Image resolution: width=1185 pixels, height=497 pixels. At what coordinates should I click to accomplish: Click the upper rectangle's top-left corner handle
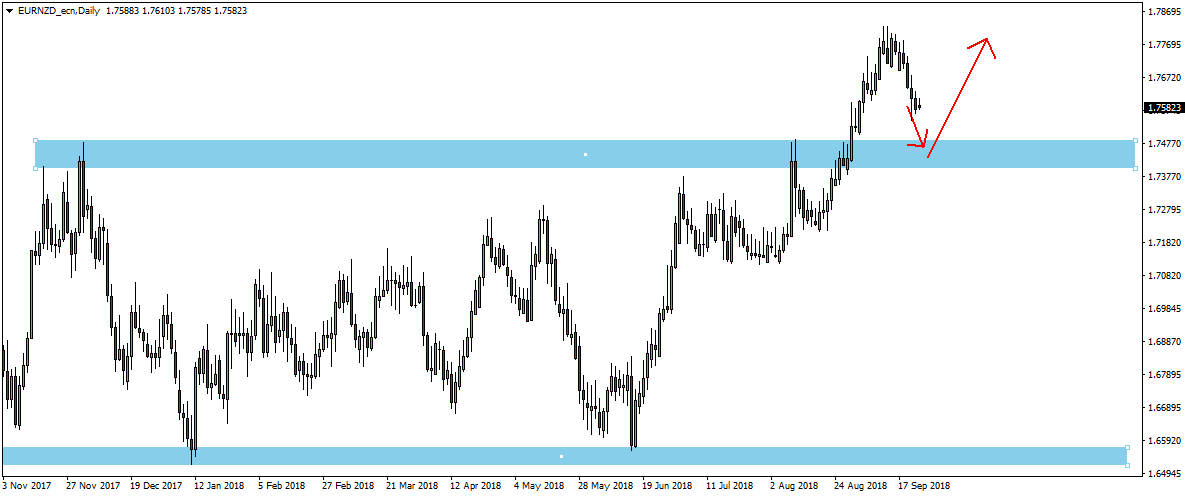point(36,140)
